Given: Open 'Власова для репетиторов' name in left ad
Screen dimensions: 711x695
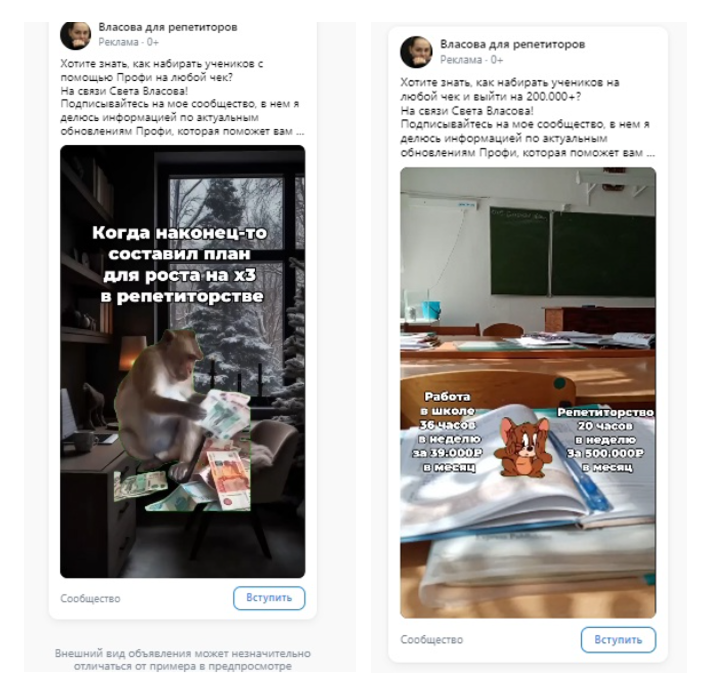Looking at the screenshot, I should point(168,27).
